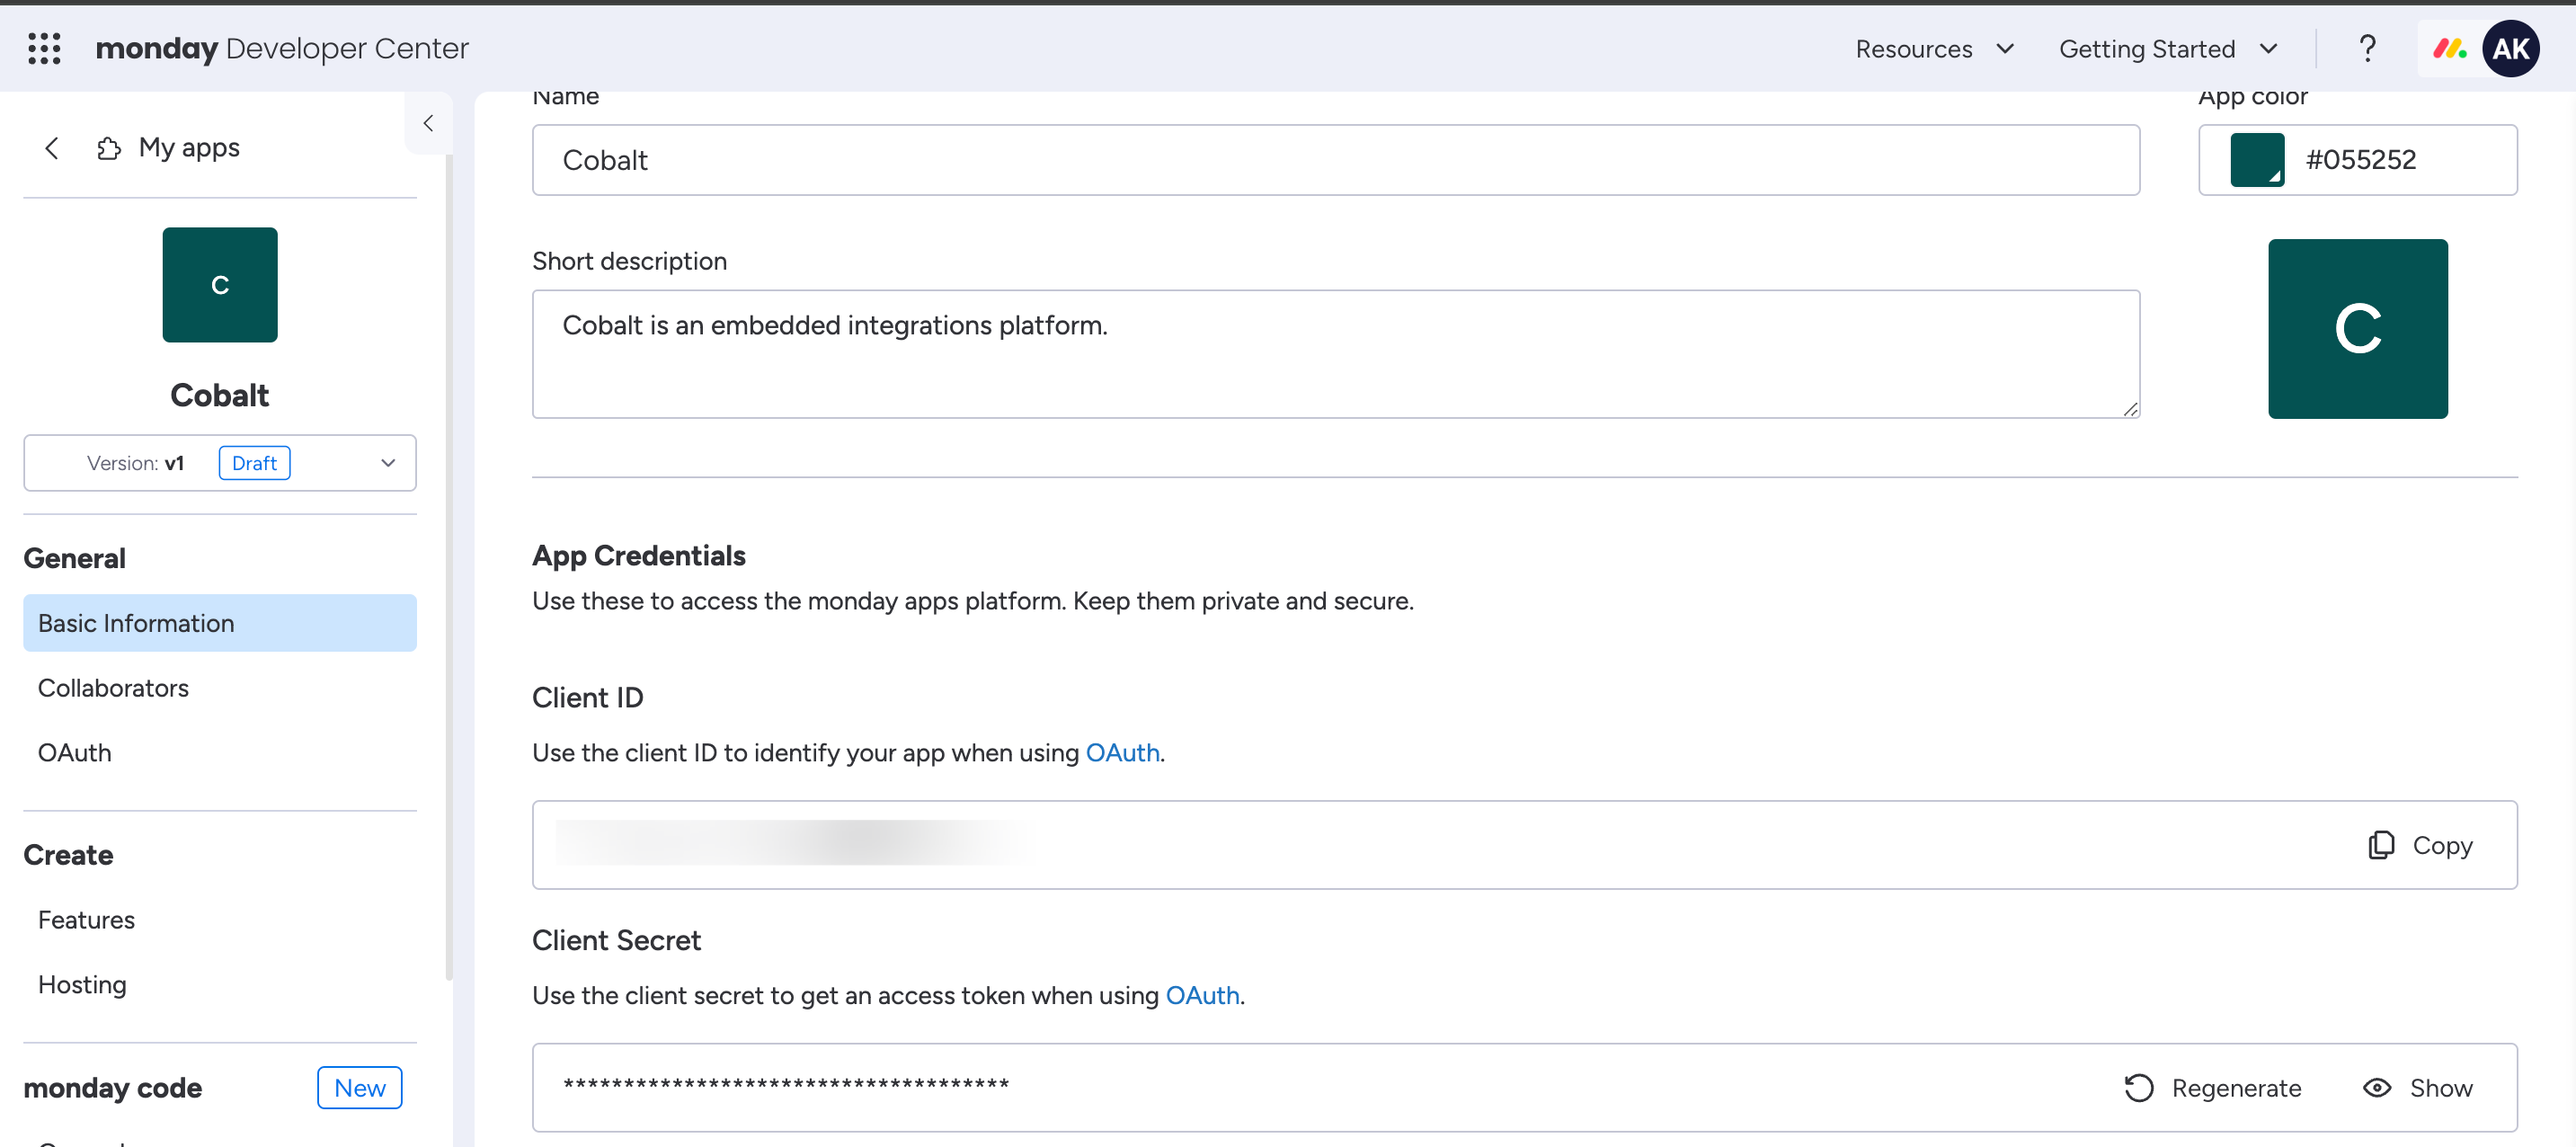Expand the Resources dropdown
Image resolution: width=2576 pixels, height=1147 pixels.
click(1934, 48)
